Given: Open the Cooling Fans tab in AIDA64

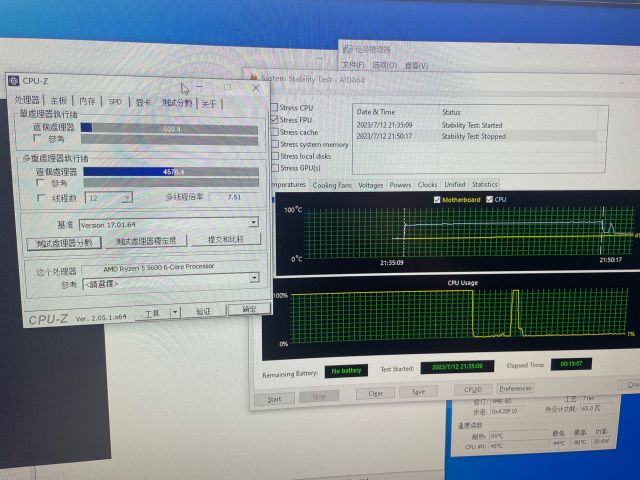Looking at the screenshot, I should coord(332,185).
